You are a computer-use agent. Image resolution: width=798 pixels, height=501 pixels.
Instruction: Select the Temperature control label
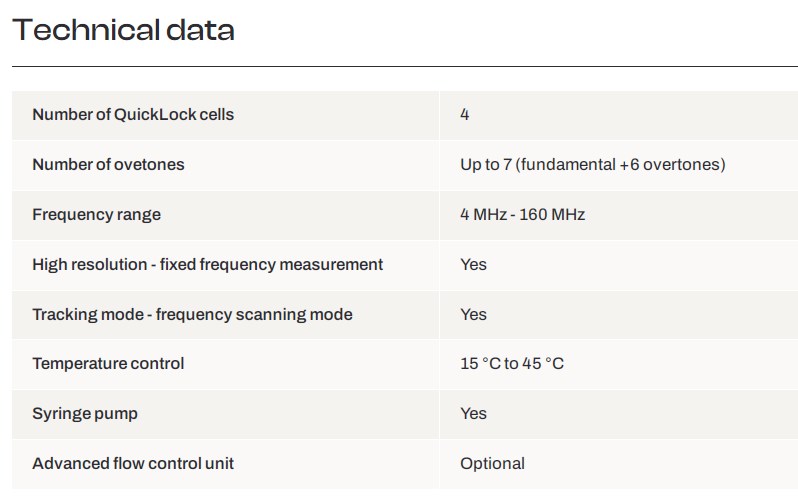tap(108, 364)
